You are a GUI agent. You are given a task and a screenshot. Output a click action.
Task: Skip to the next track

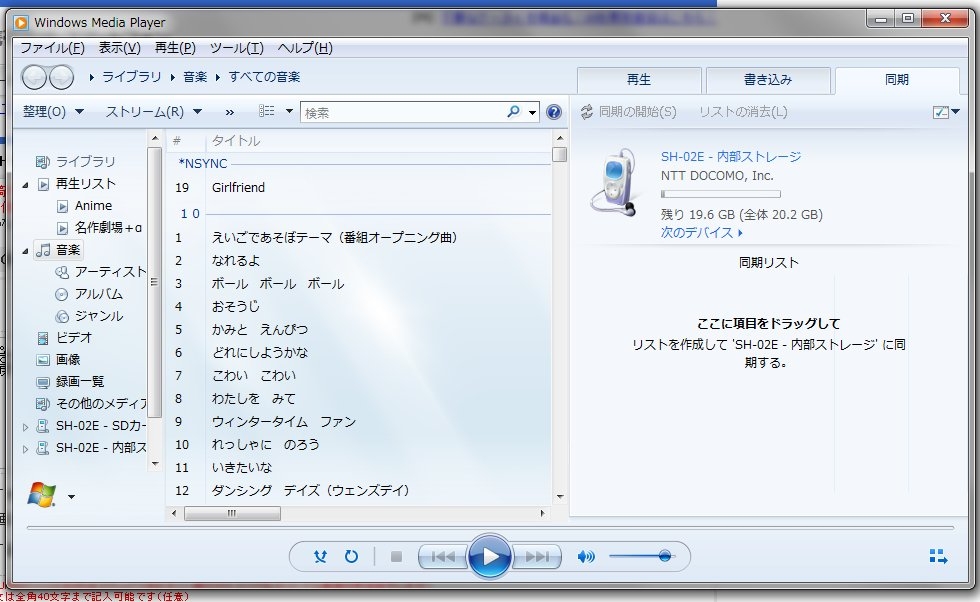pyautogui.click(x=536, y=557)
